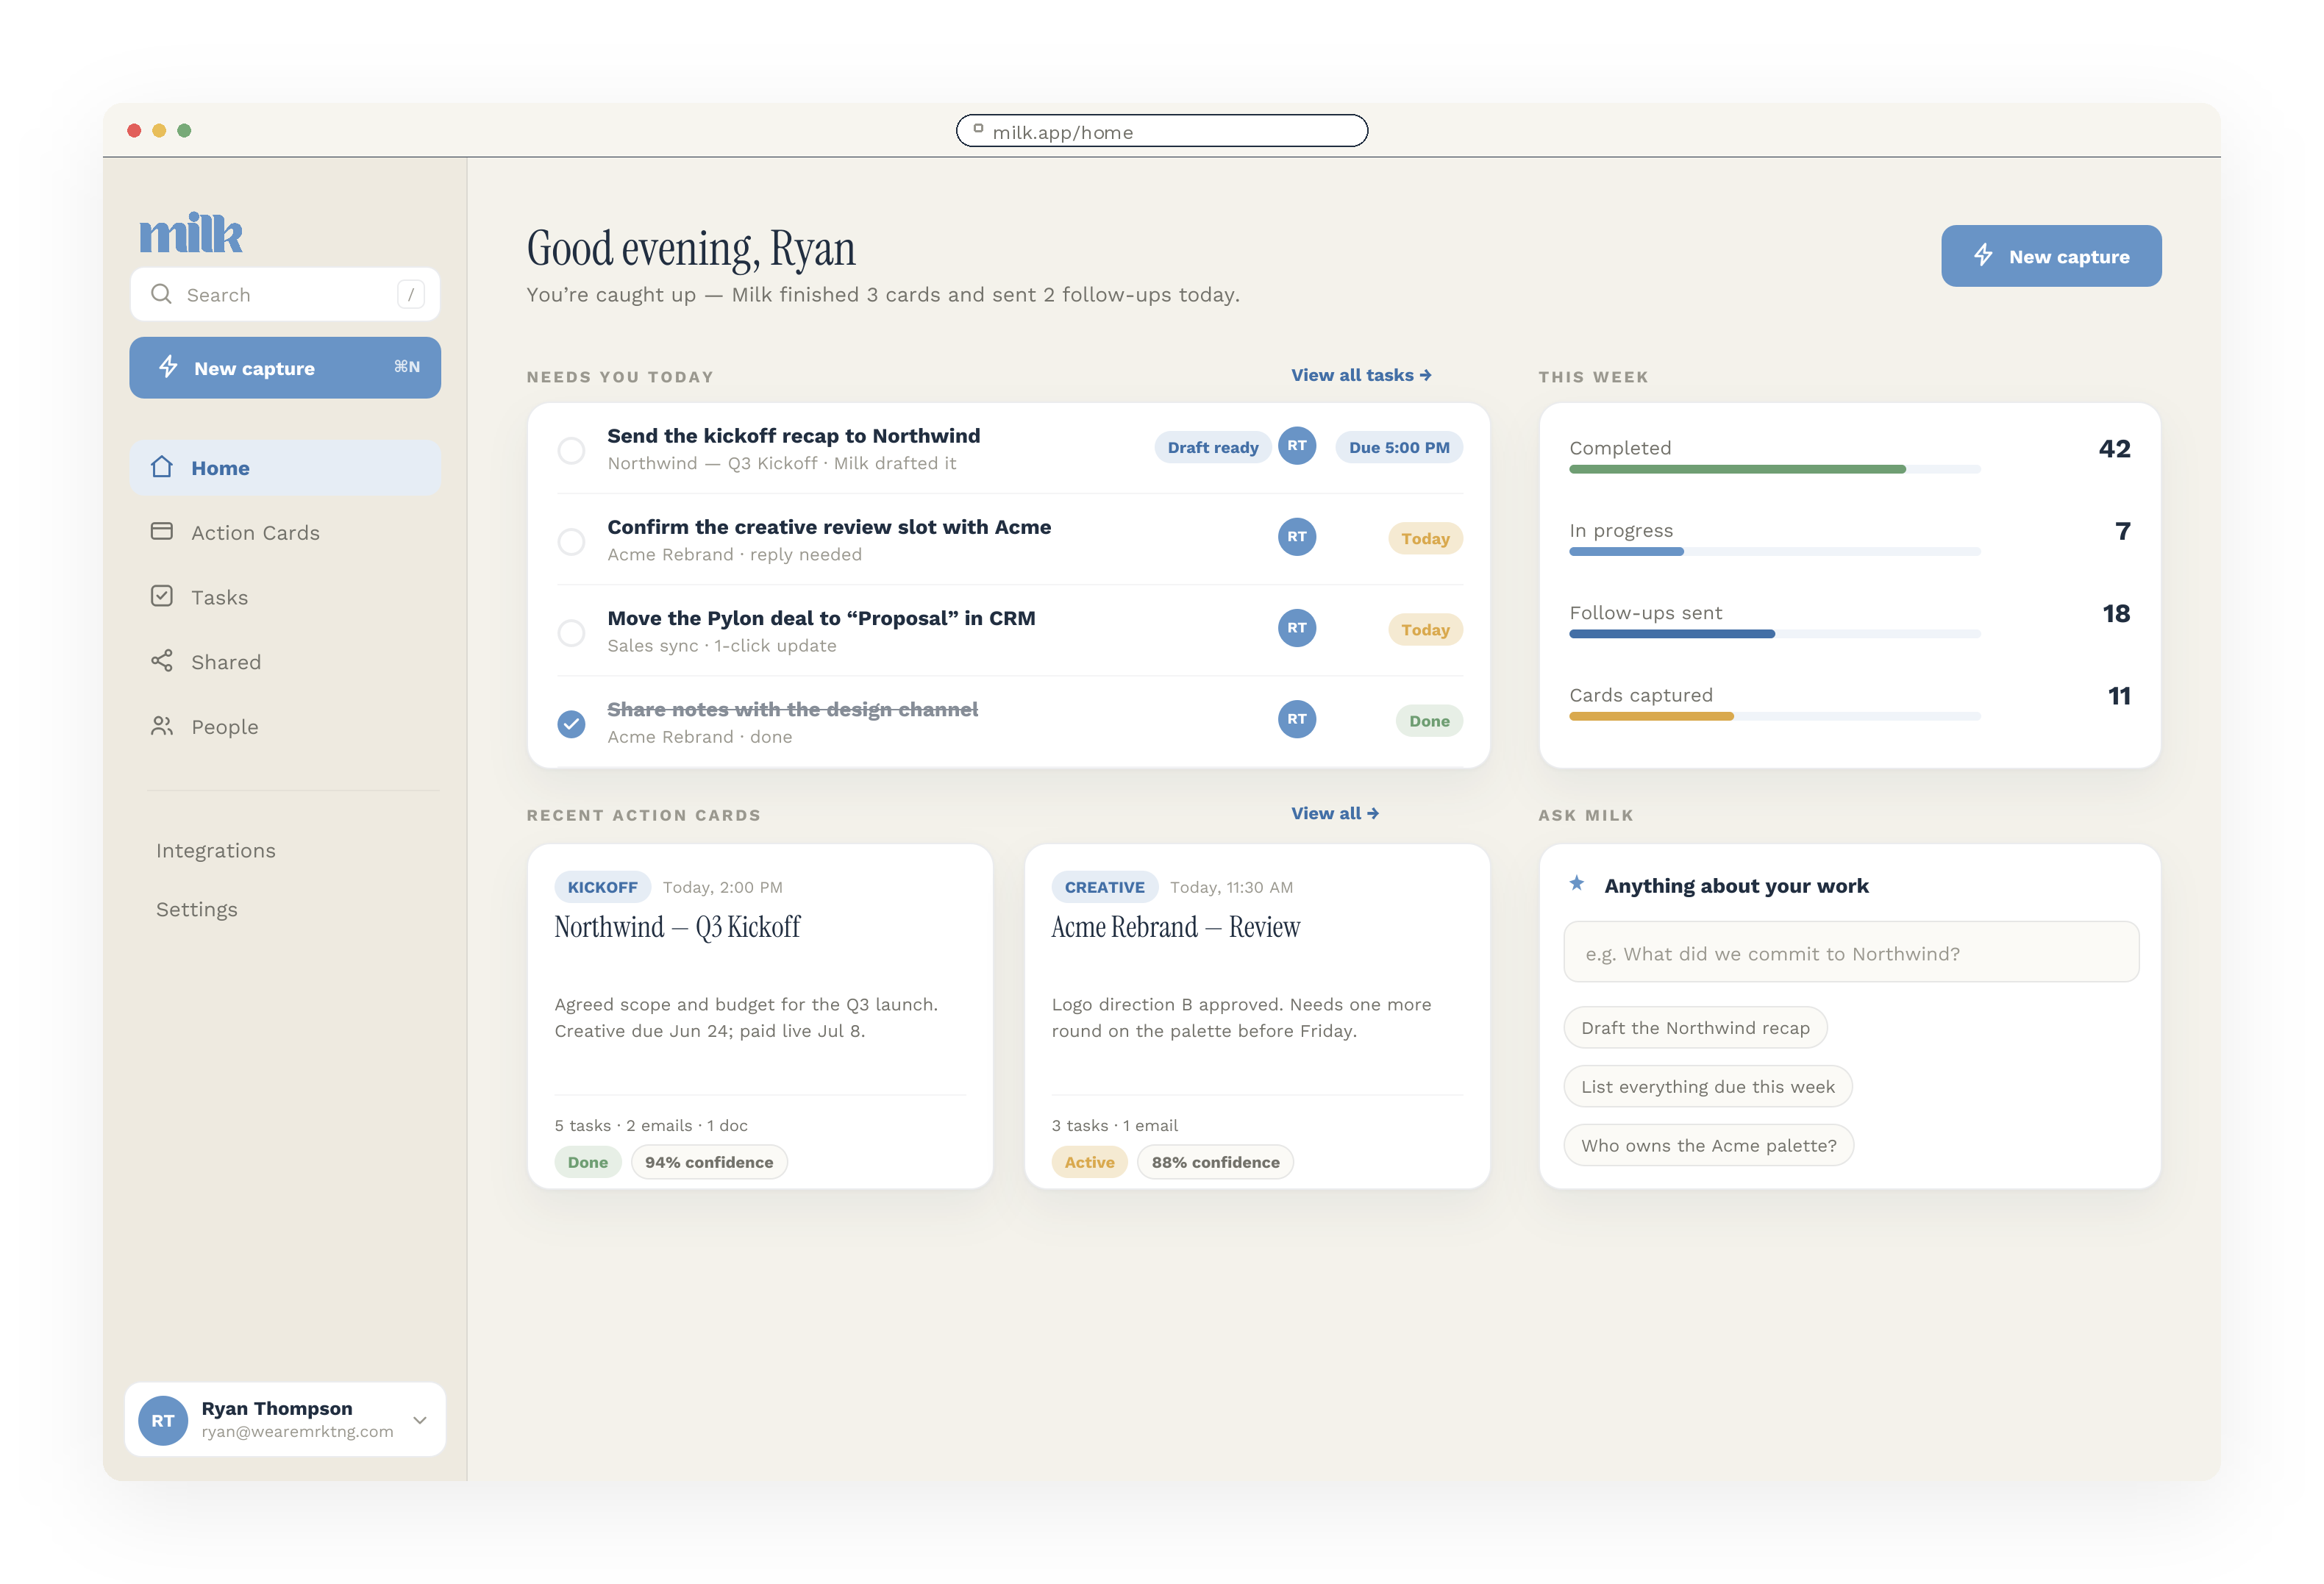Viewport: 2324px width, 1584px height.
Task: Click the Follow-ups sent progress bar
Action: tap(1672, 633)
